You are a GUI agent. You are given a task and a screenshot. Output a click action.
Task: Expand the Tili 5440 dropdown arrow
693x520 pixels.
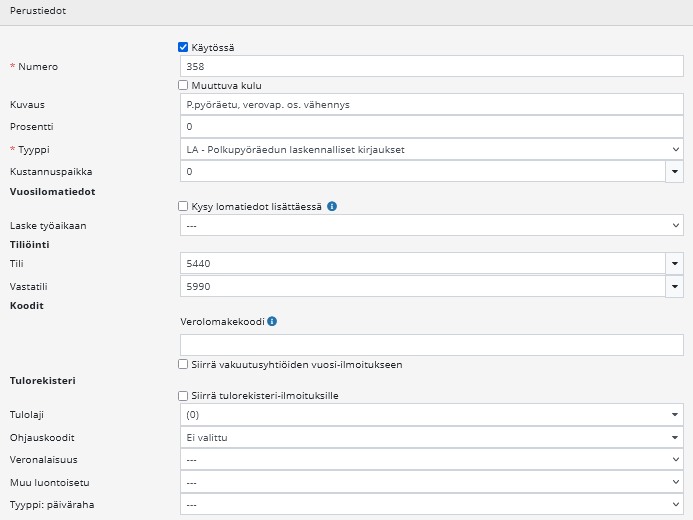click(675, 264)
